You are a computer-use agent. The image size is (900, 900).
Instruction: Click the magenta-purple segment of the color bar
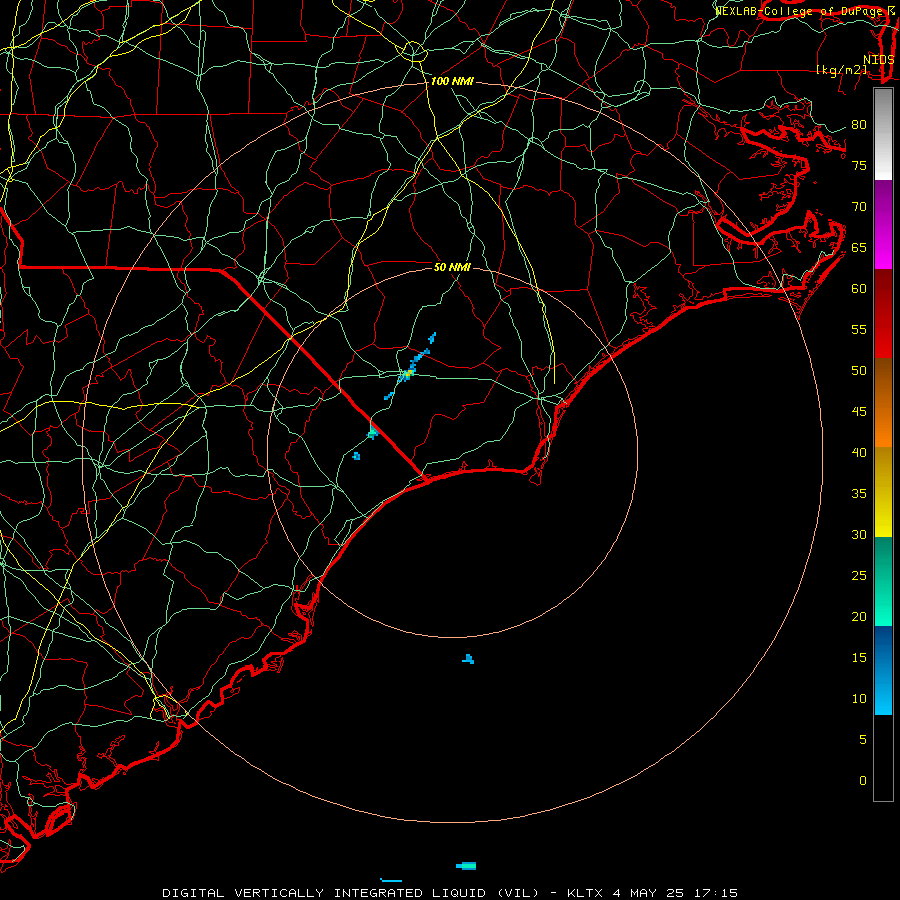click(883, 224)
